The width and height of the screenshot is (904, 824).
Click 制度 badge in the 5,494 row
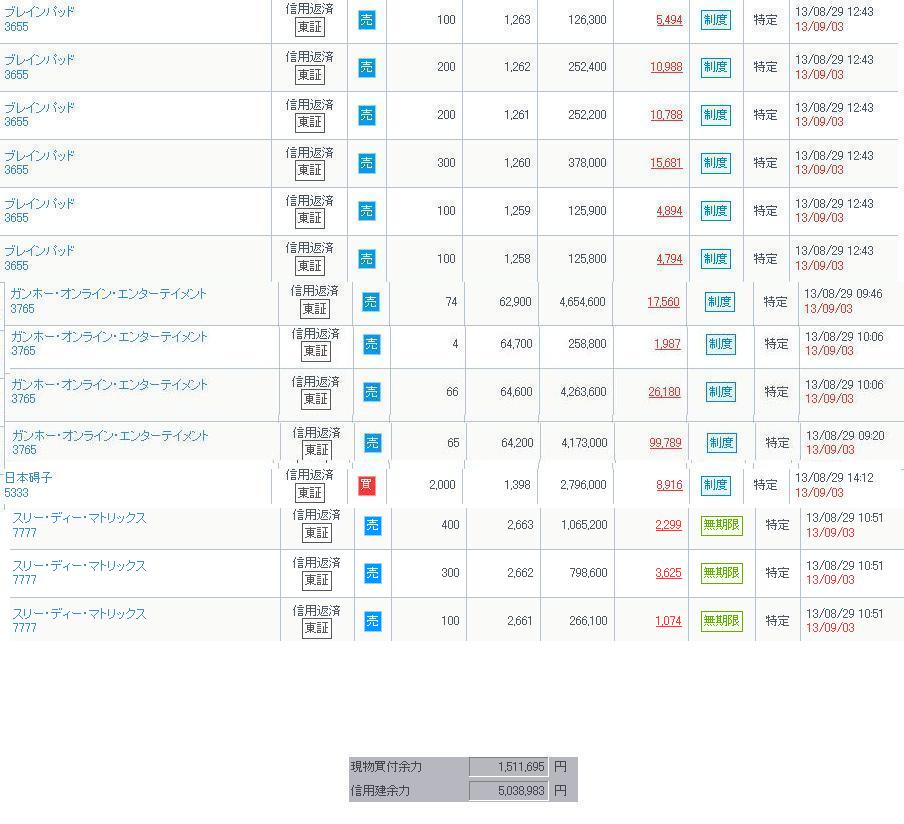715,20
